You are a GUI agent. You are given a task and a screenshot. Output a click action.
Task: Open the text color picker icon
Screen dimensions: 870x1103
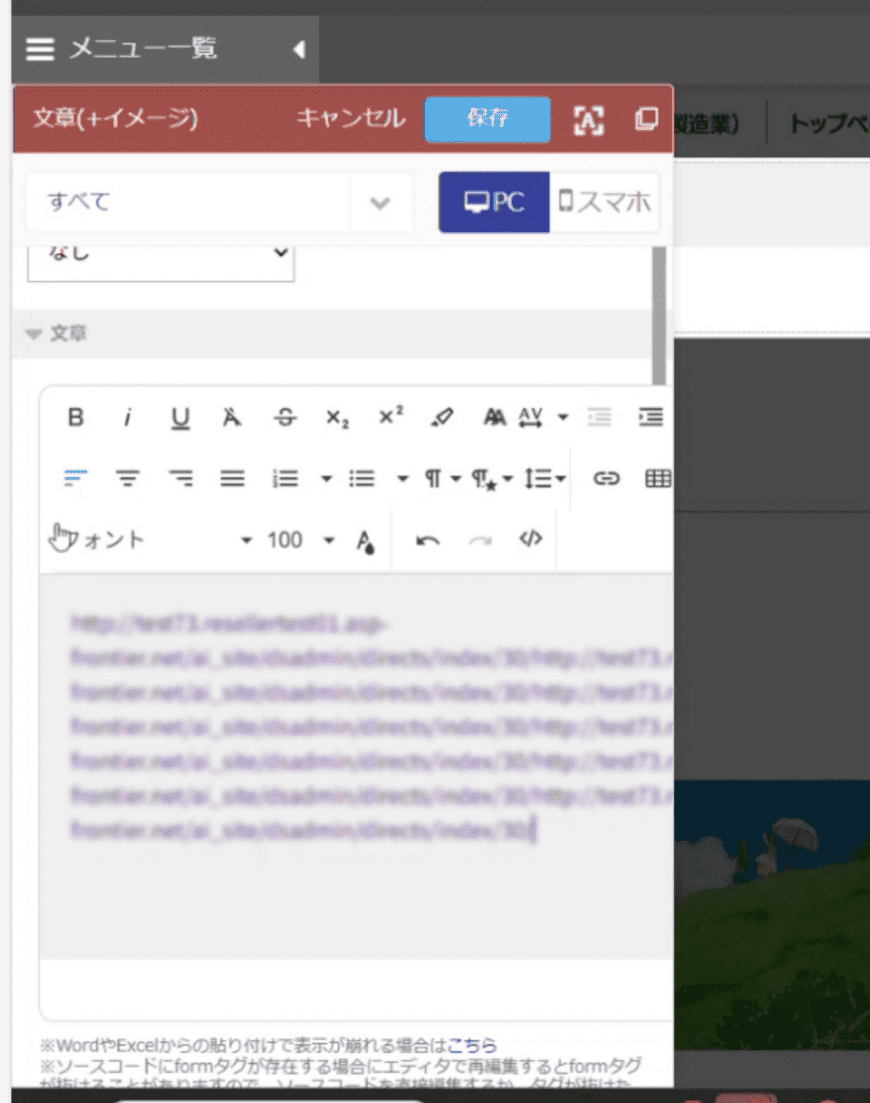(x=366, y=541)
